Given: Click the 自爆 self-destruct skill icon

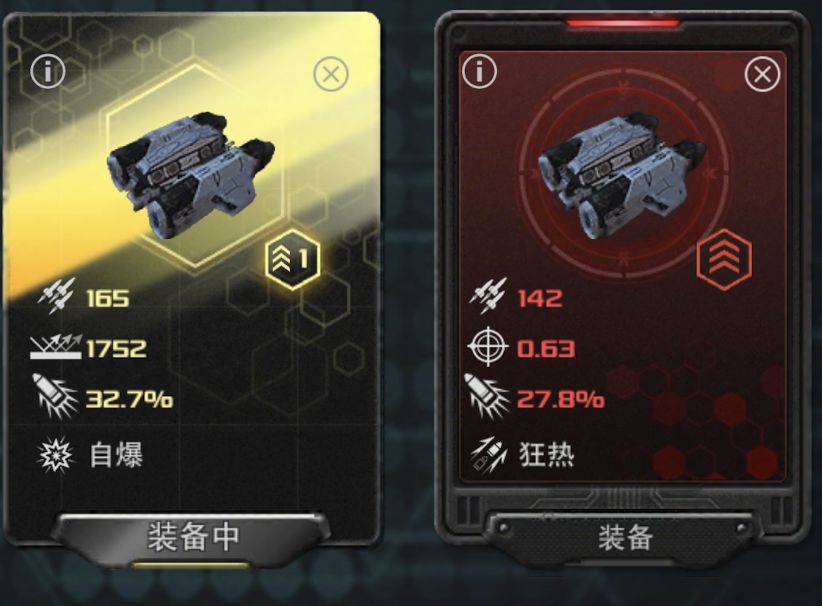Looking at the screenshot, I should 56,454.
